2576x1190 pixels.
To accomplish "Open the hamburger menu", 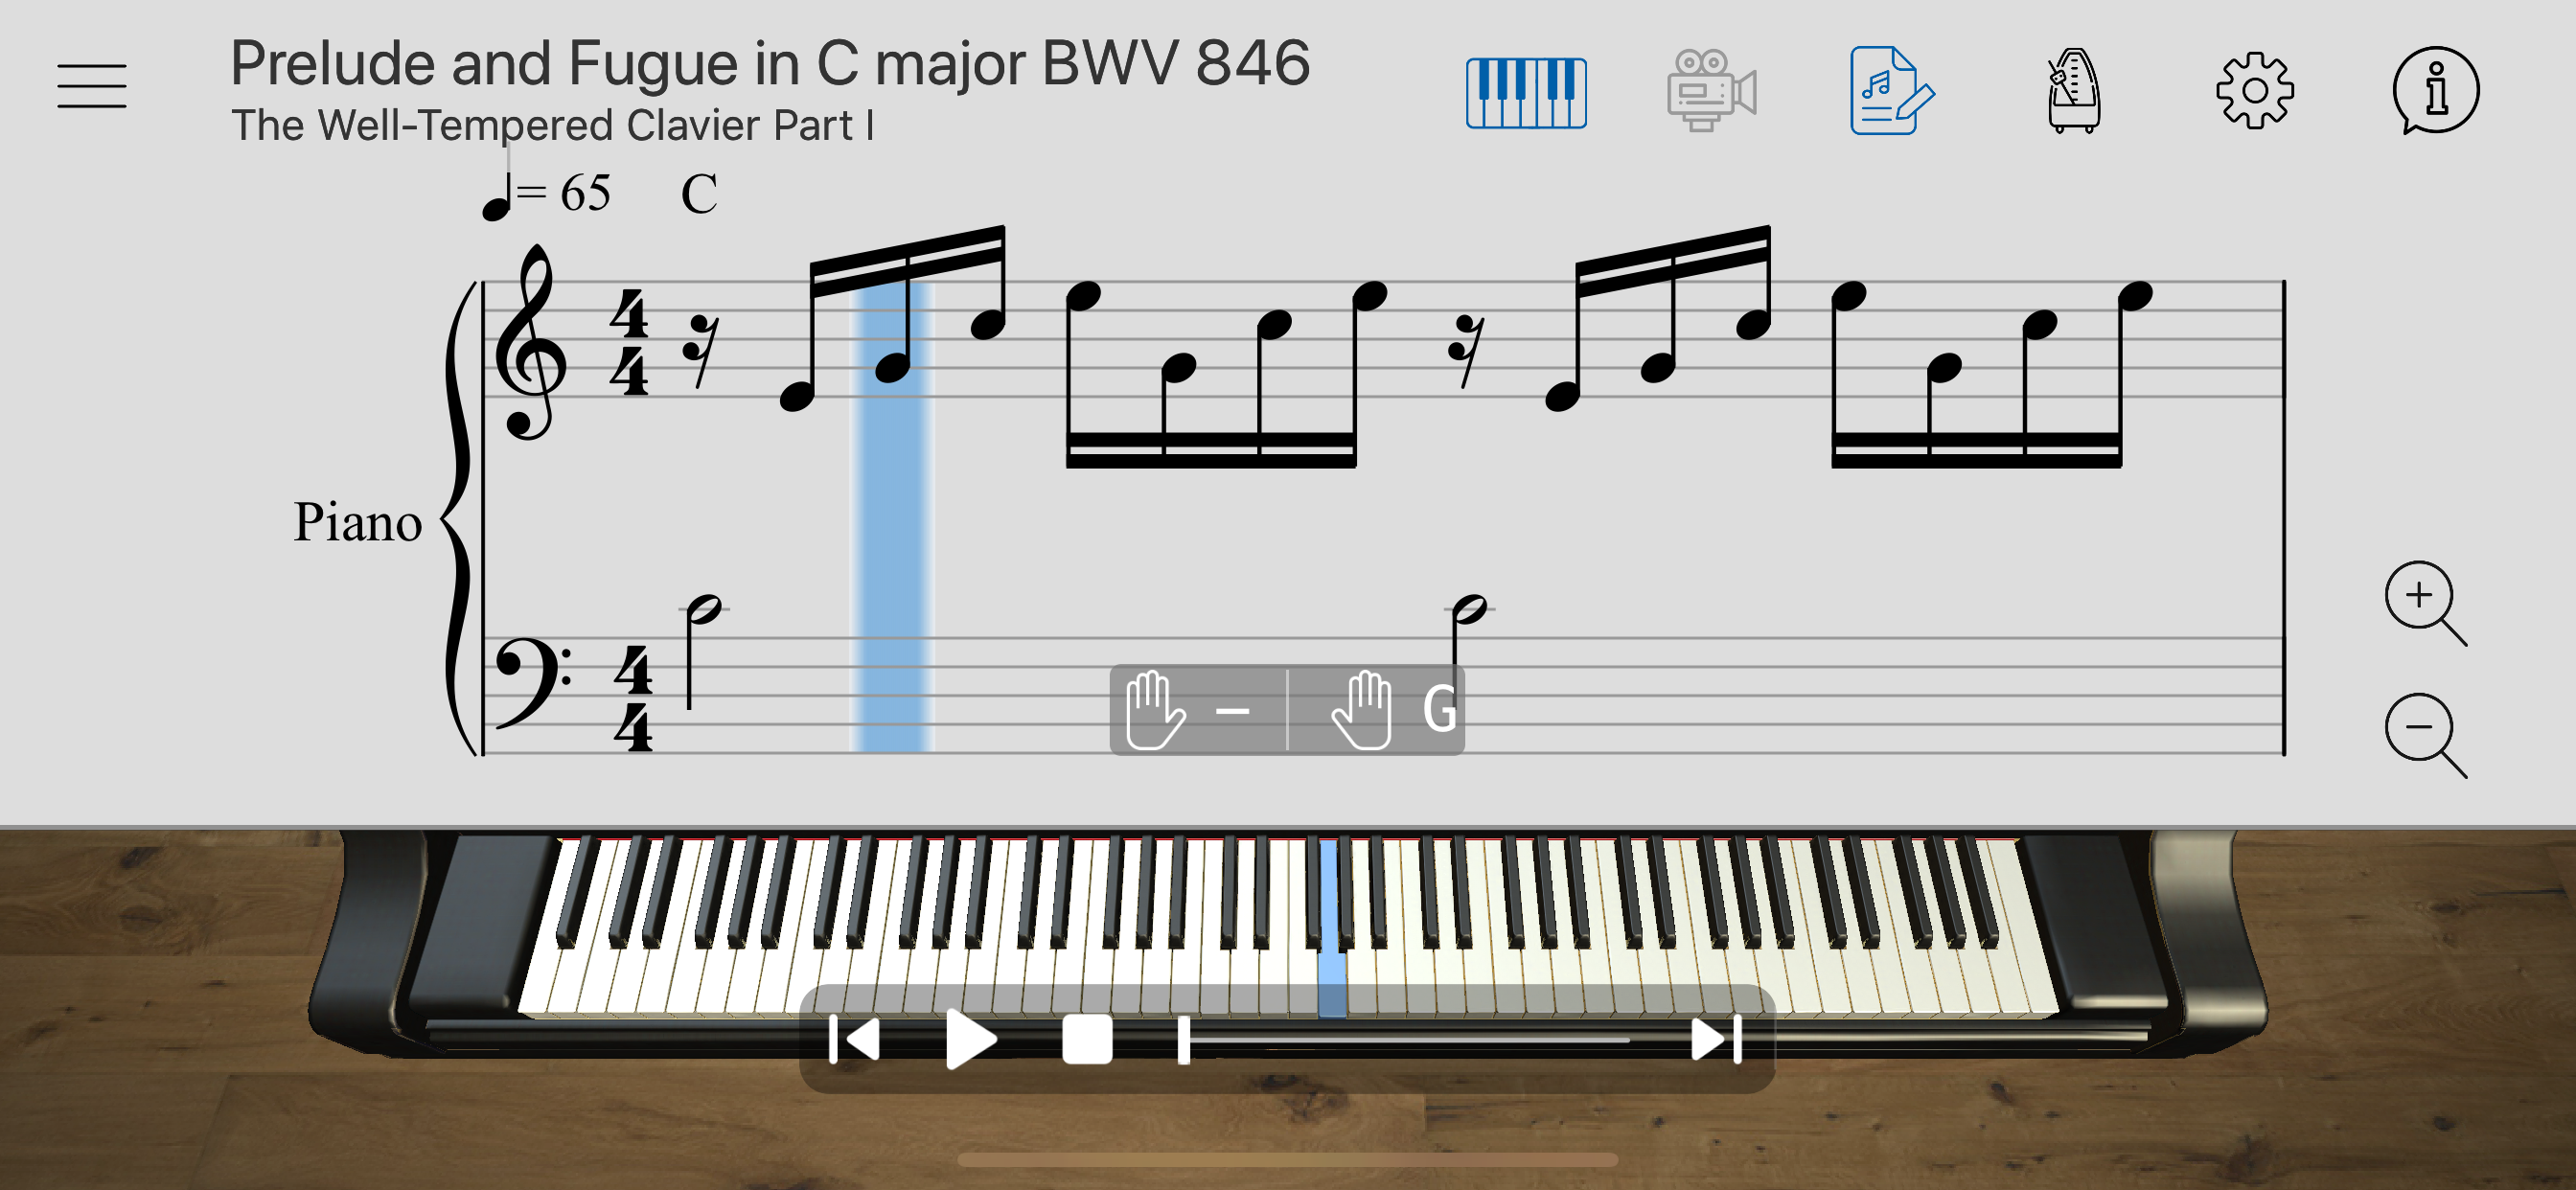I will 91,86.
